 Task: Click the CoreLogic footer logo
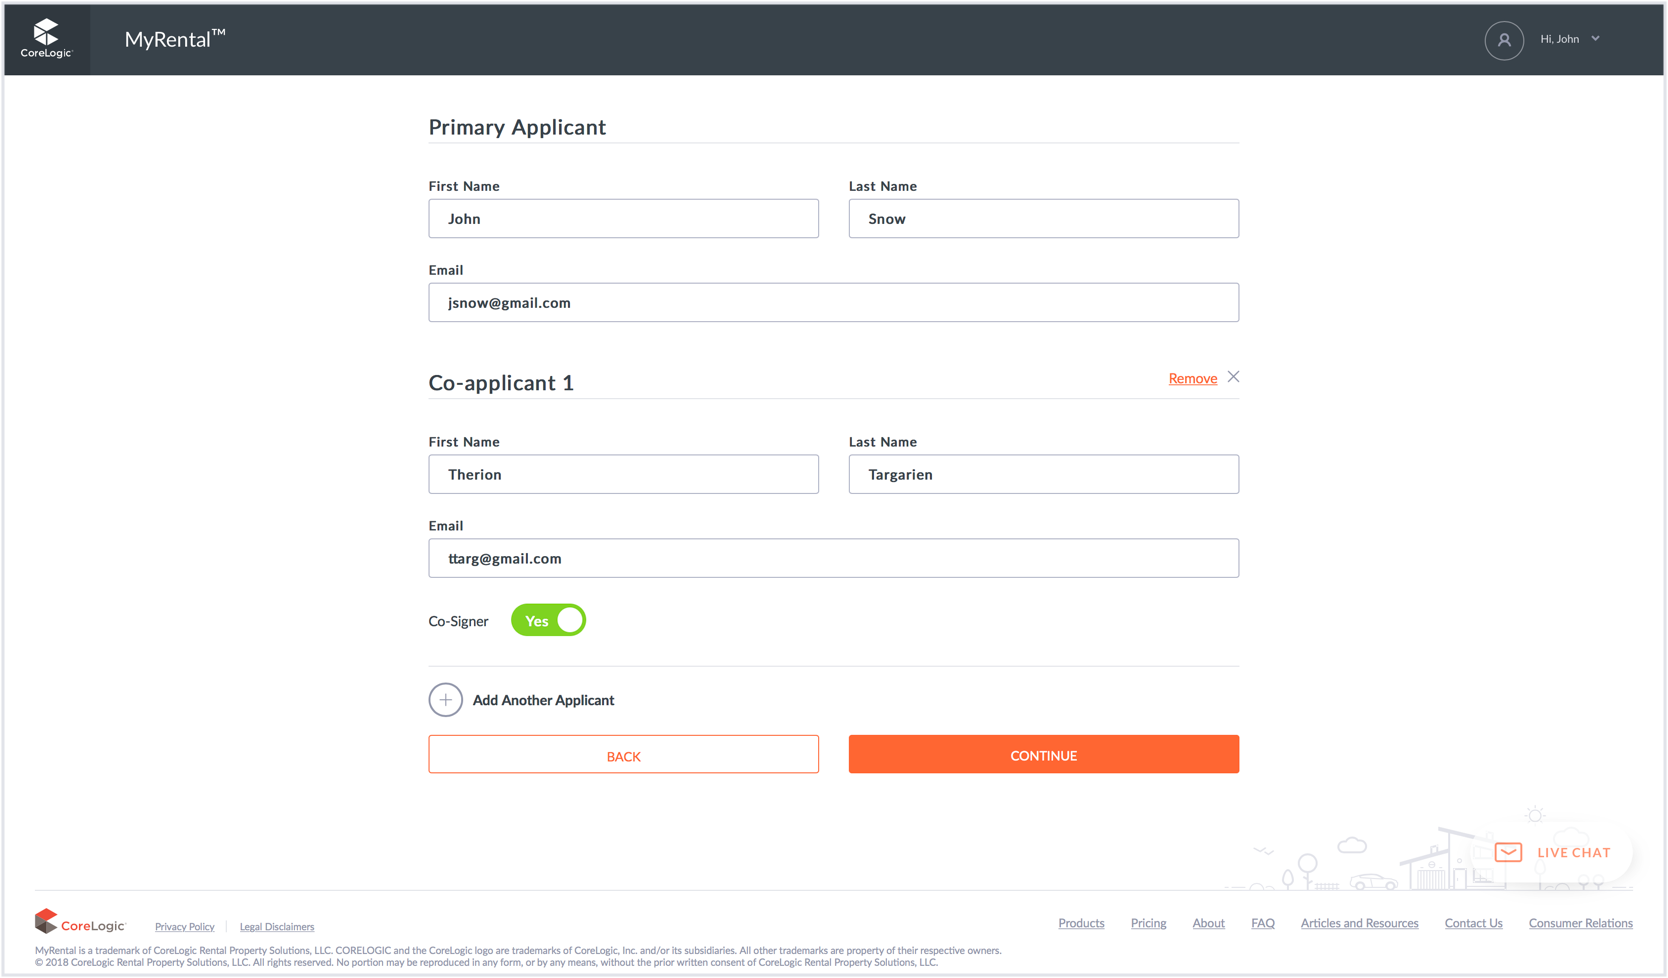click(80, 922)
